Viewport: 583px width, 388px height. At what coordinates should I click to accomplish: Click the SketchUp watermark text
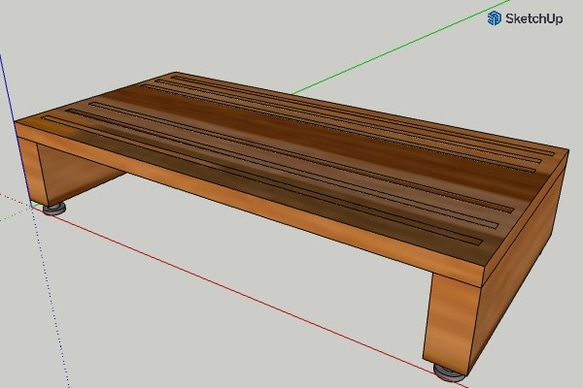[534, 18]
